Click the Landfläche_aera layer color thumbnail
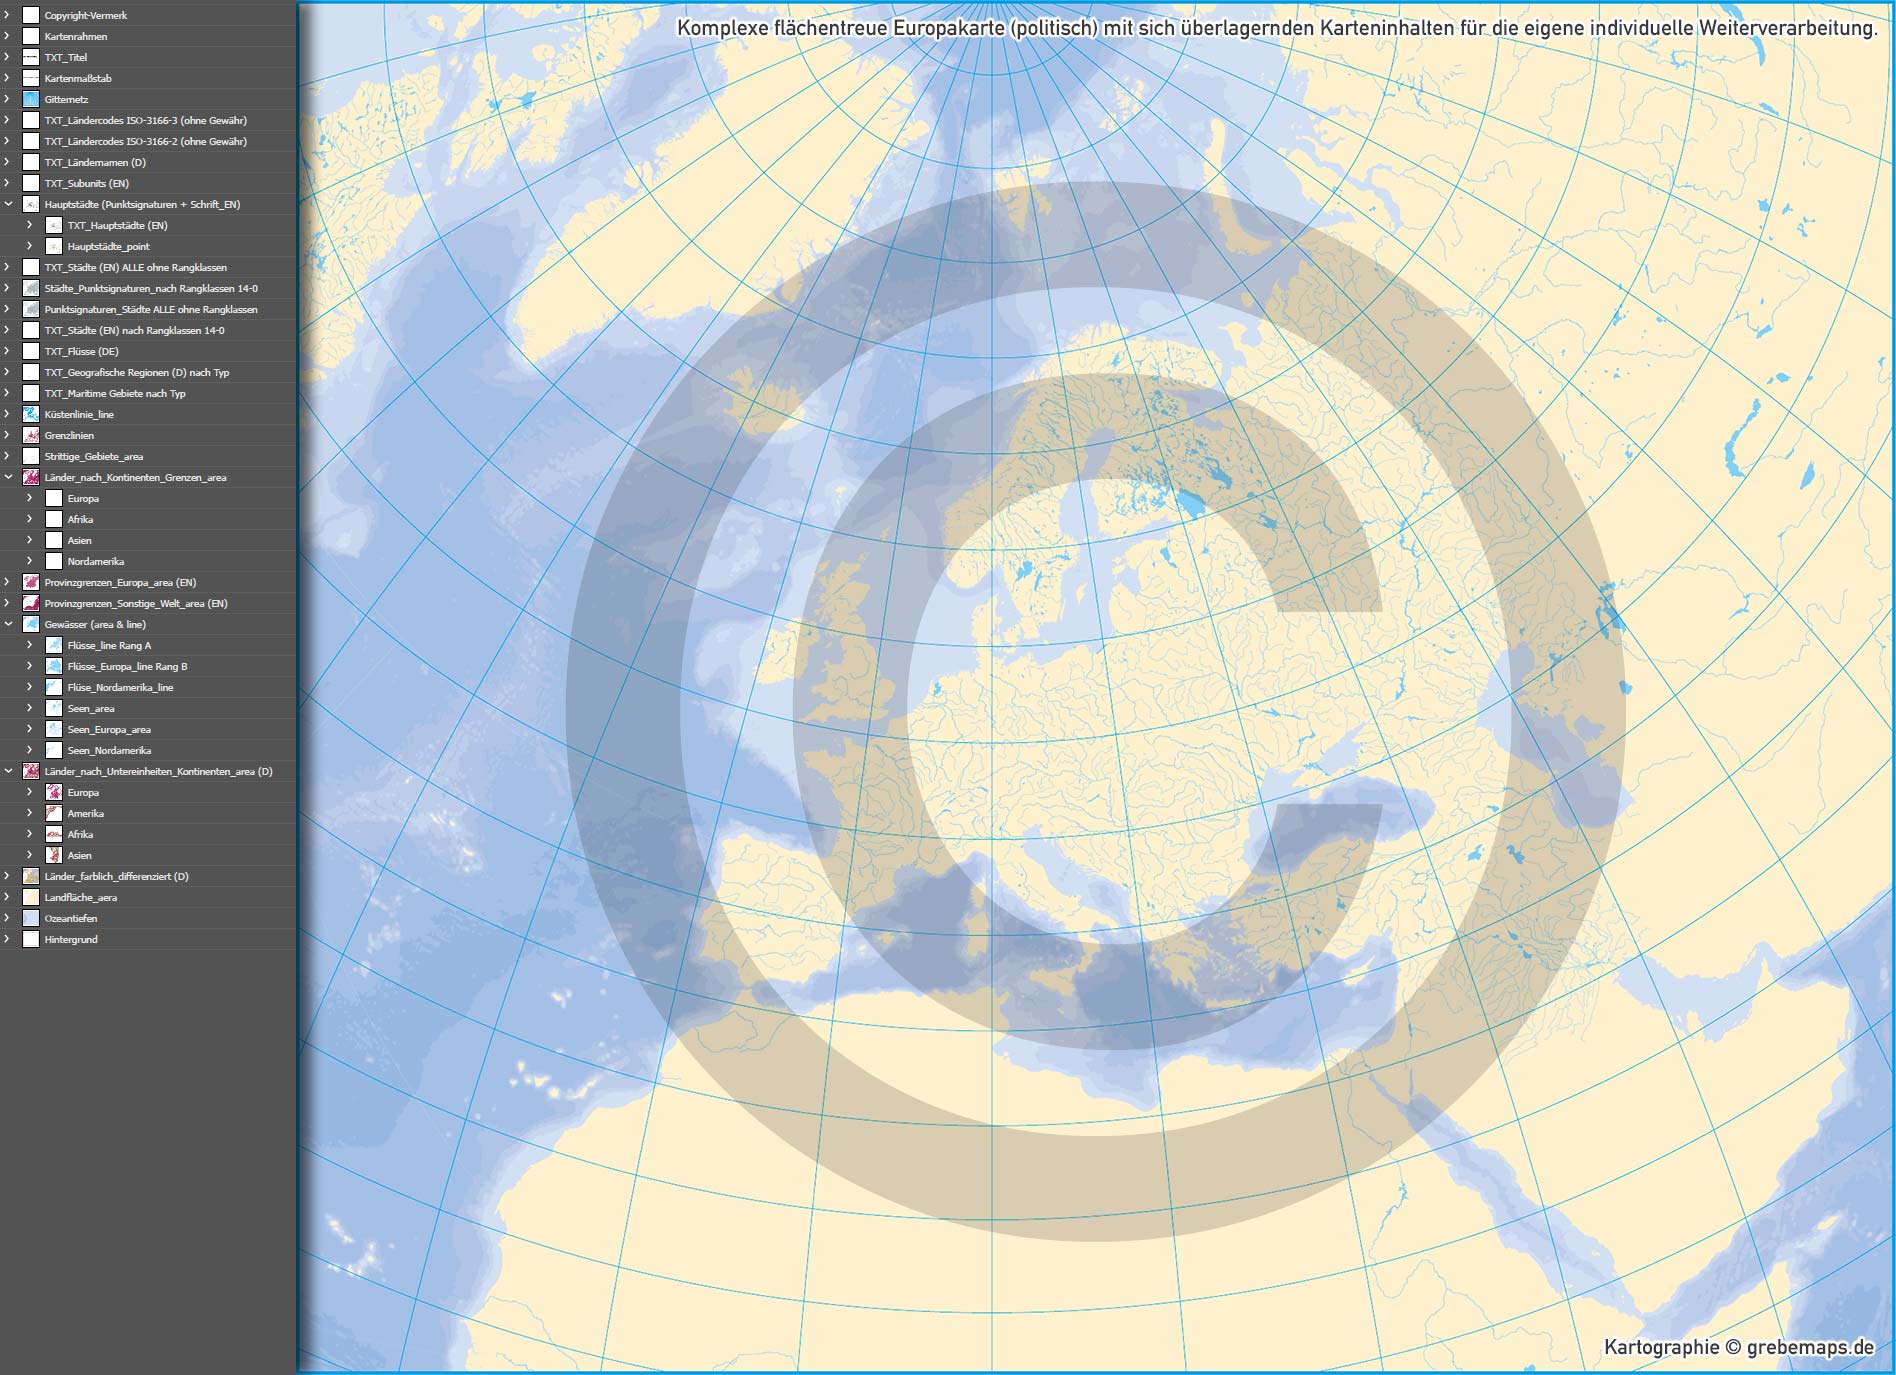This screenshot has height=1375, width=1896. click(30, 897)
